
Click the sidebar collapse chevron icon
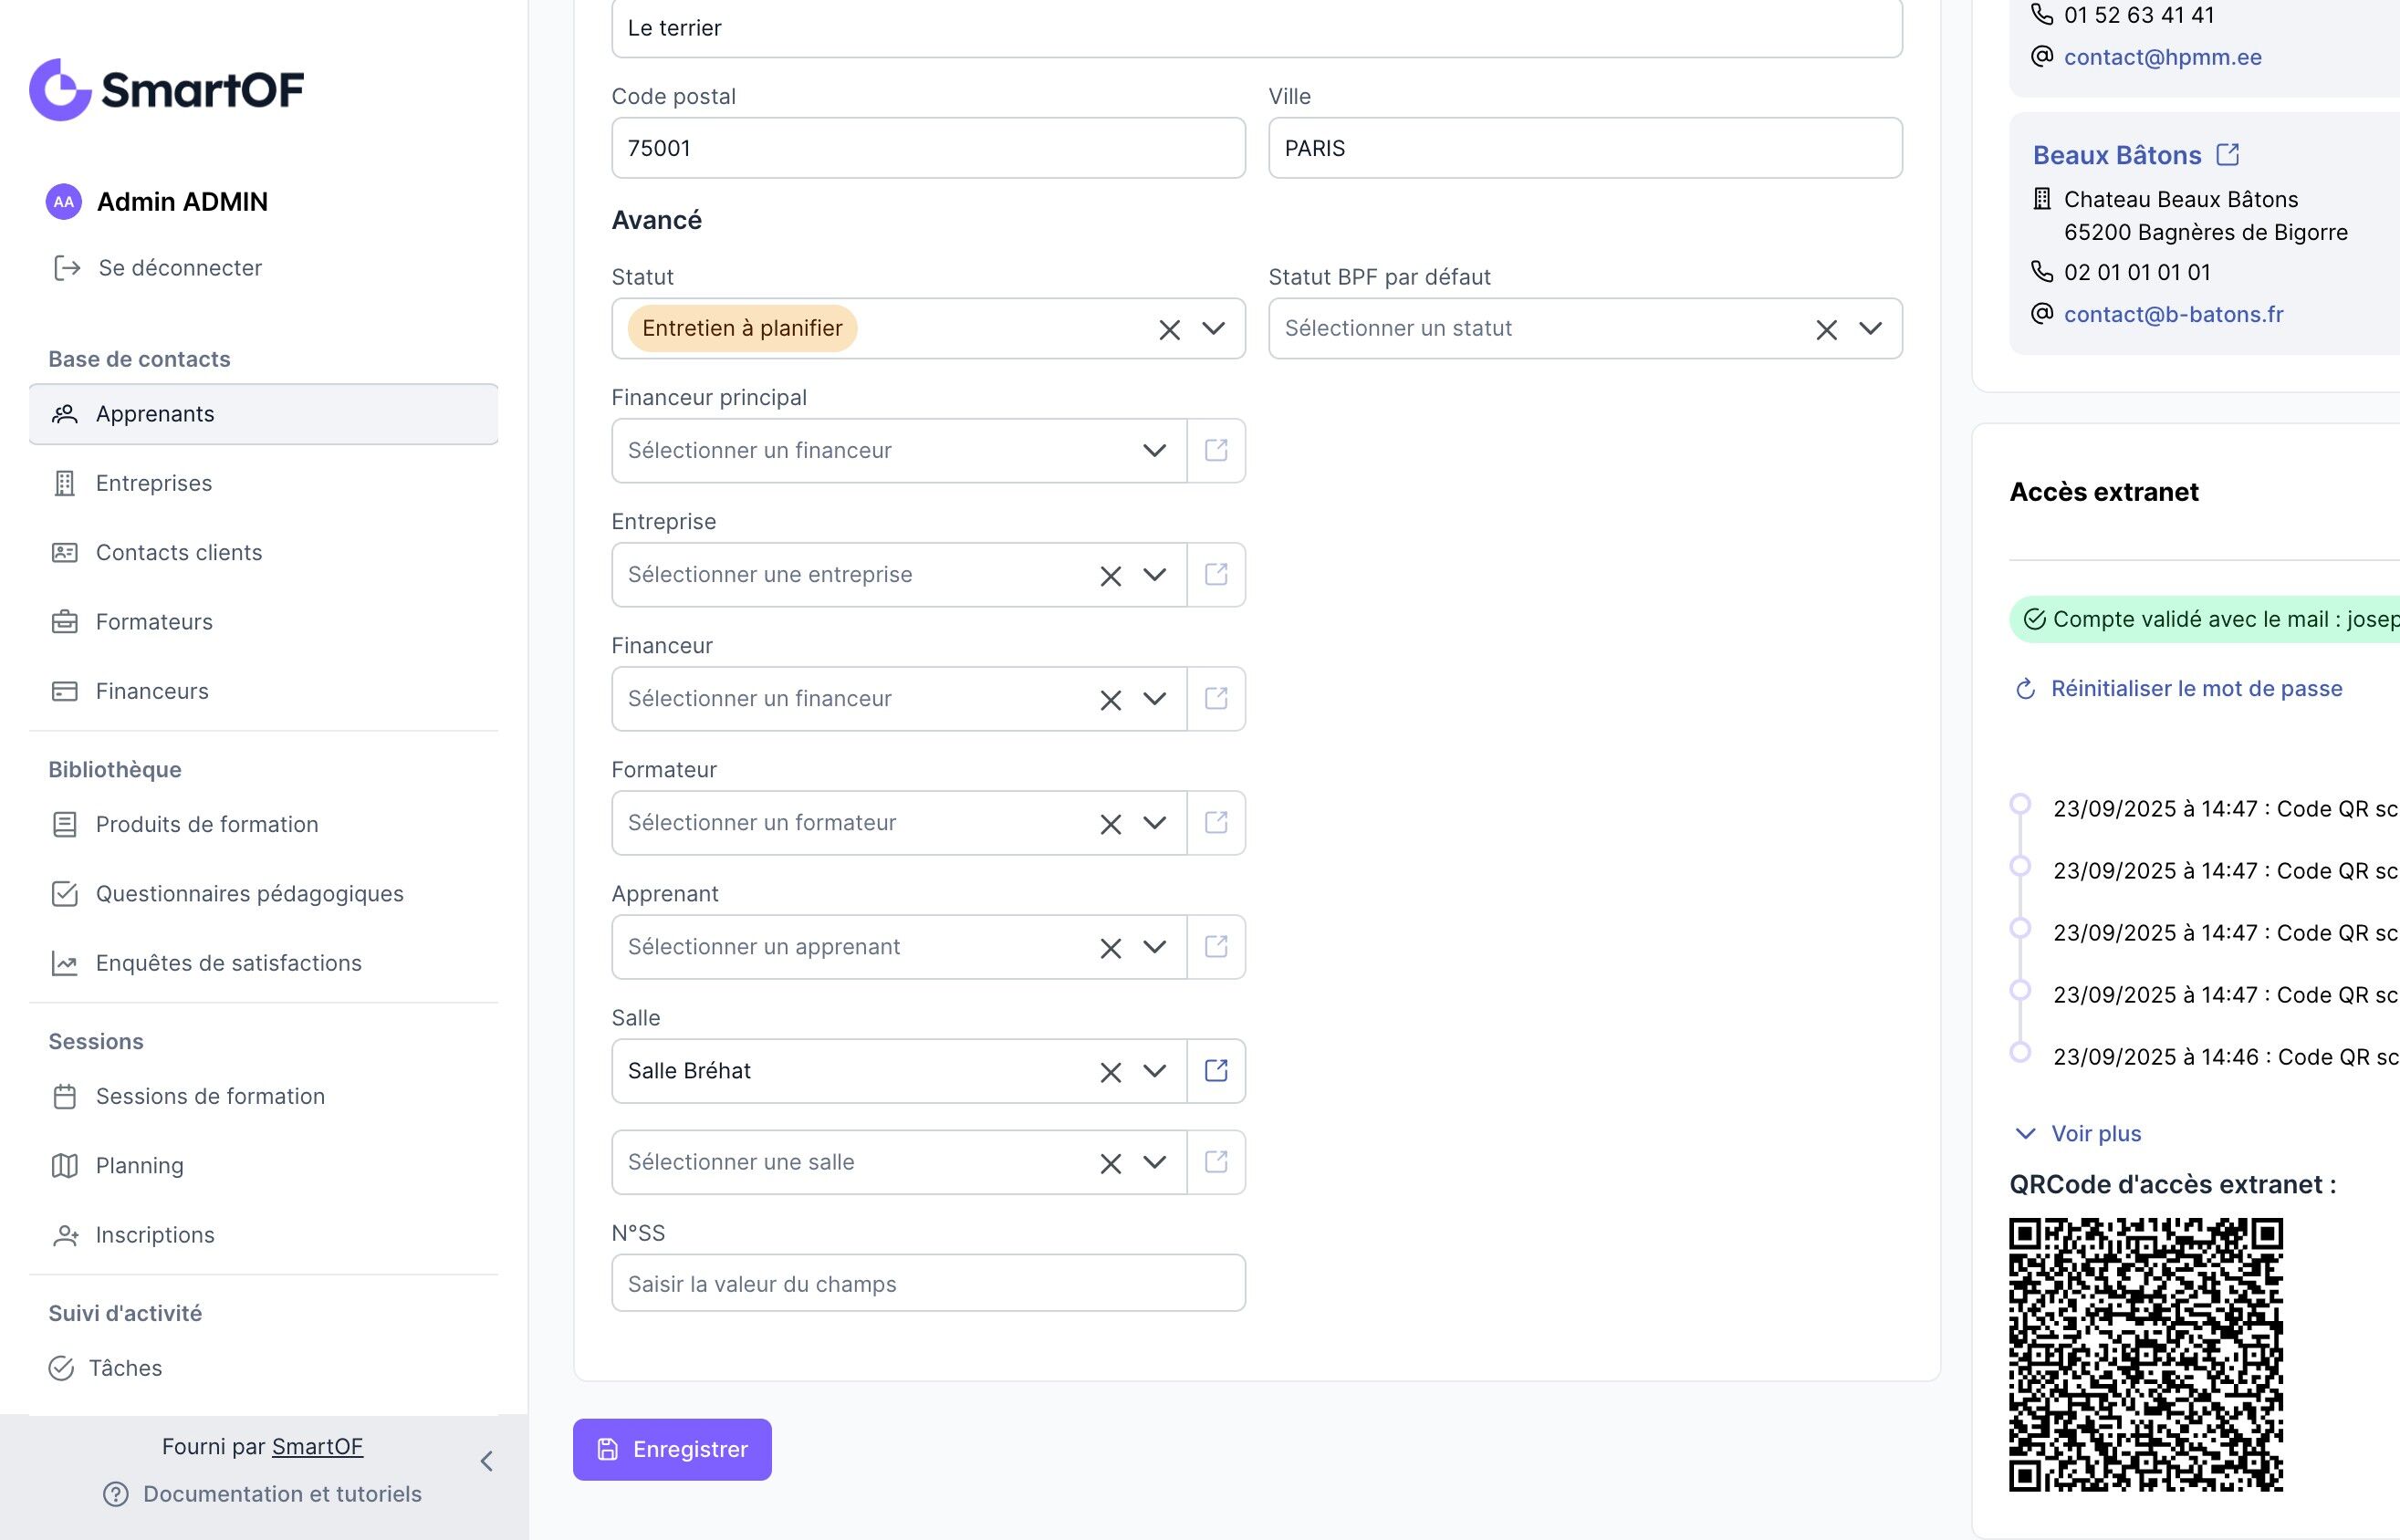pos(487,1461)
